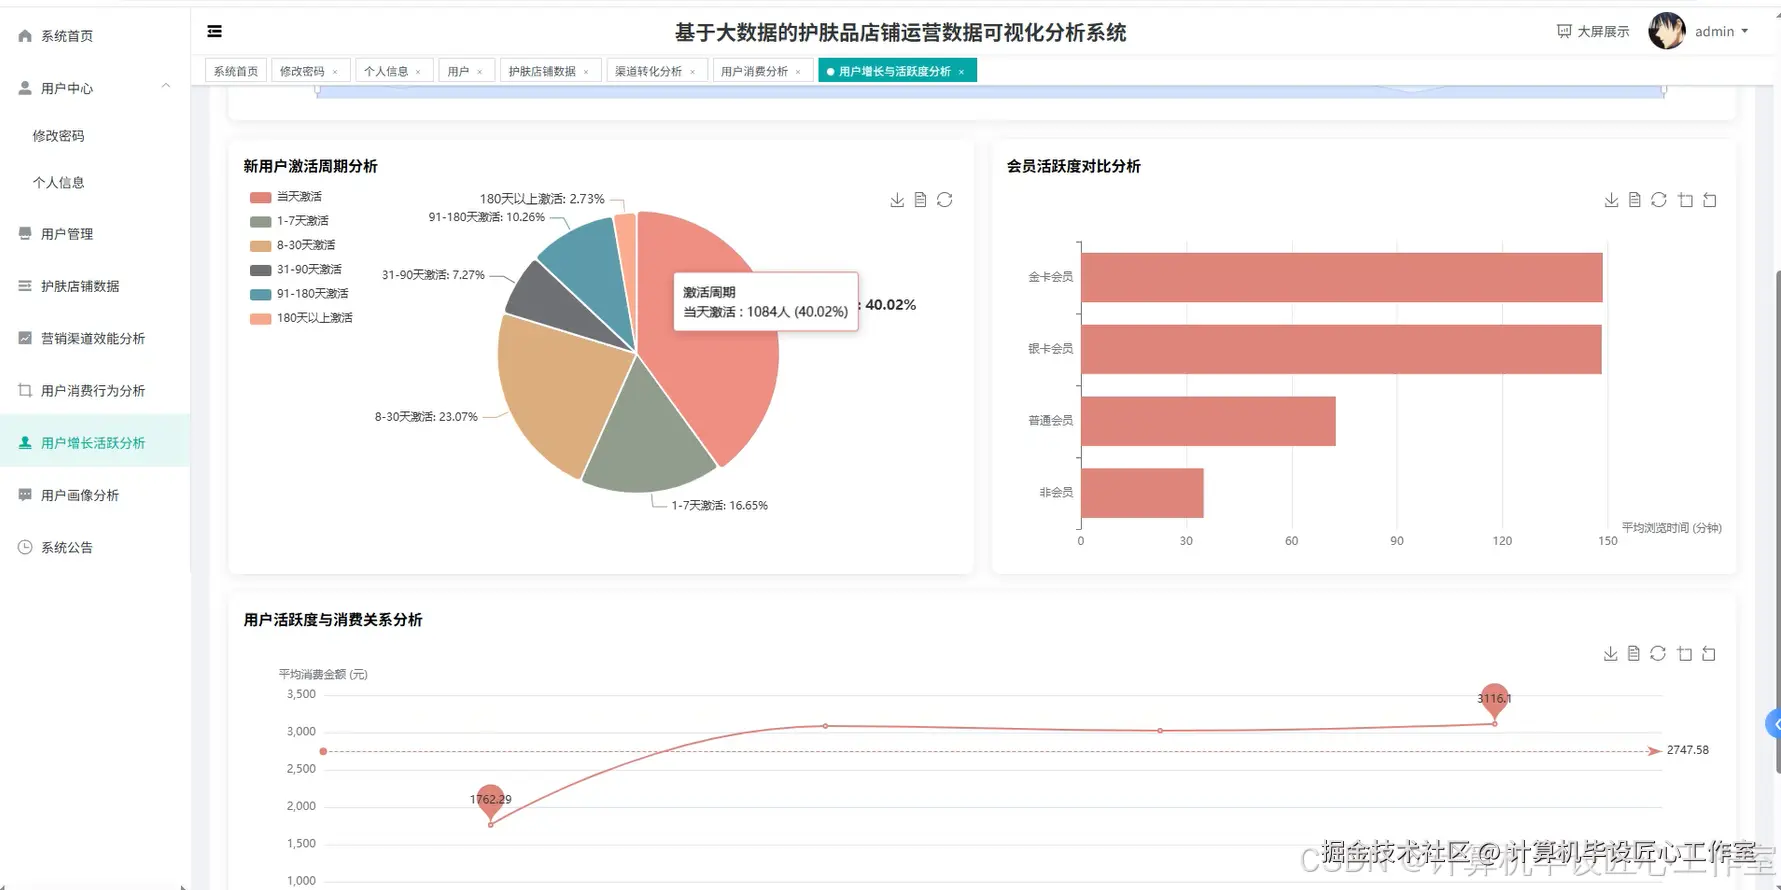Enable area zoom on 会员活跃度 chart

pos(1686,200)
